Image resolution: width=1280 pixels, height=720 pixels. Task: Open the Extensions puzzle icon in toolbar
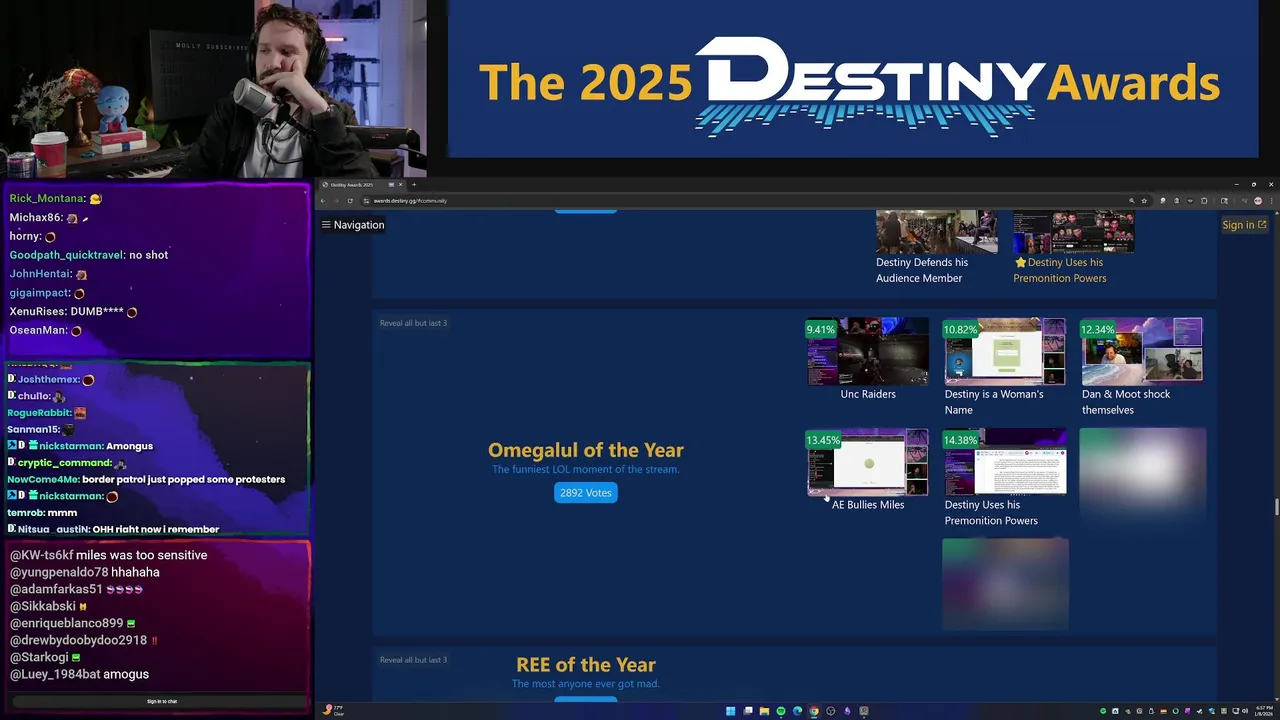coord(1204,201)
